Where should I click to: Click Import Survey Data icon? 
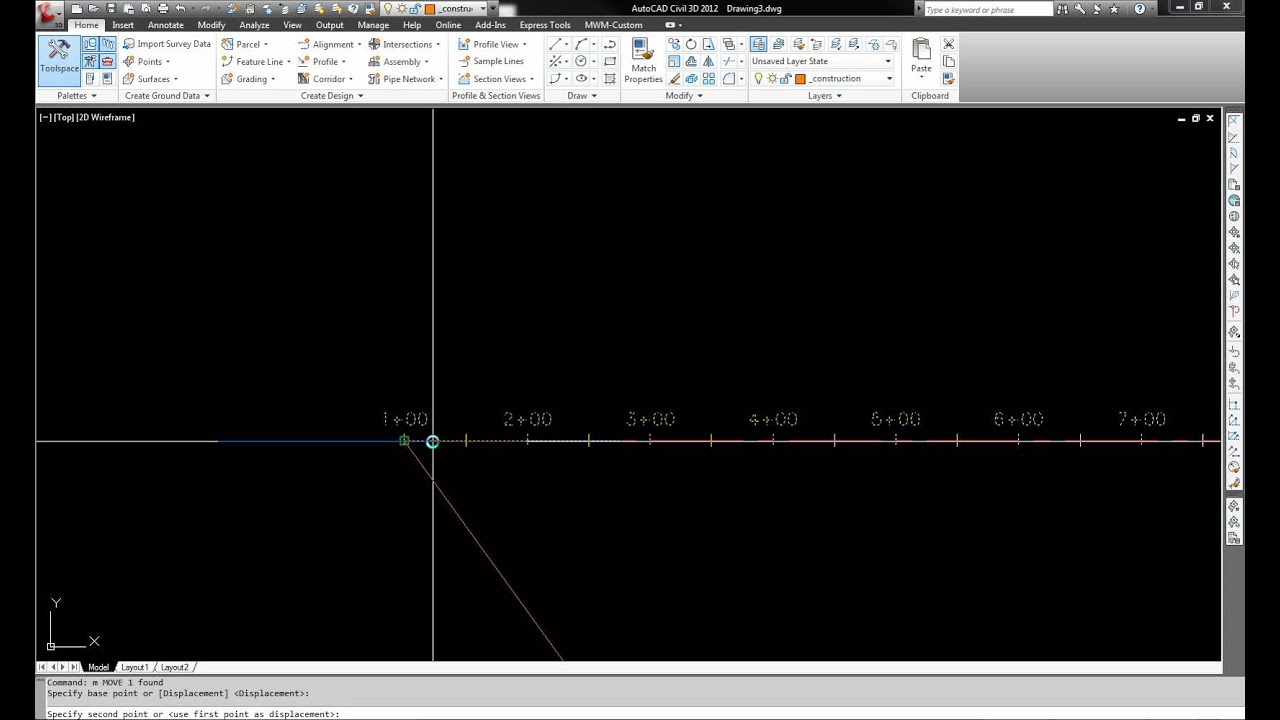129,44
